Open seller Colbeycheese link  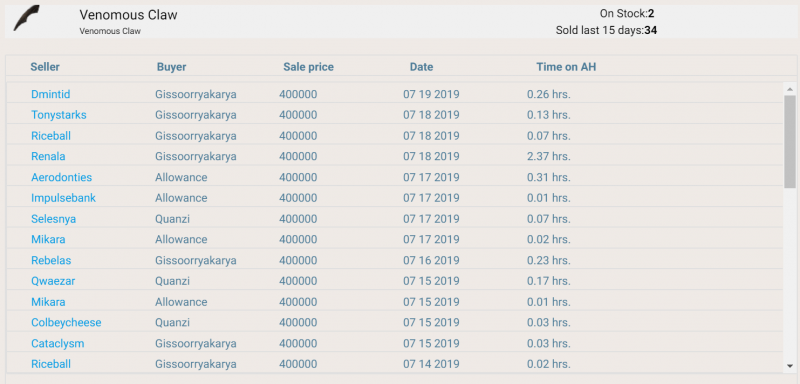[x=66, y=323]
